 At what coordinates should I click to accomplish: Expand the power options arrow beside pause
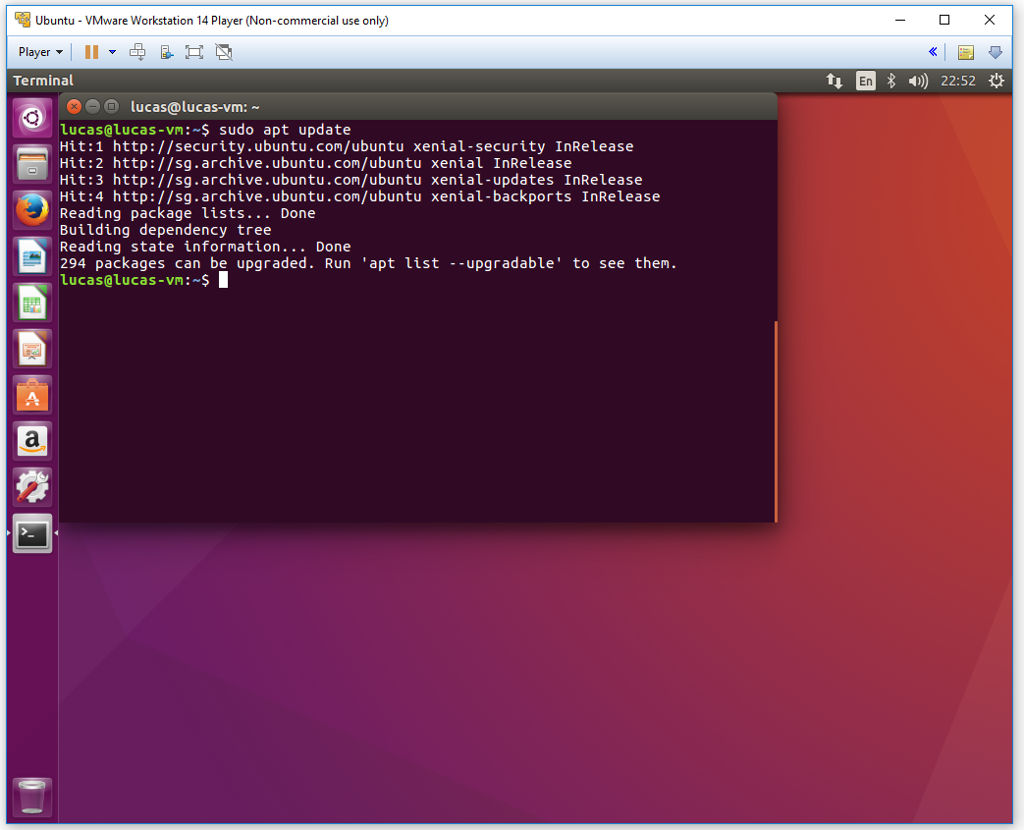112,52
